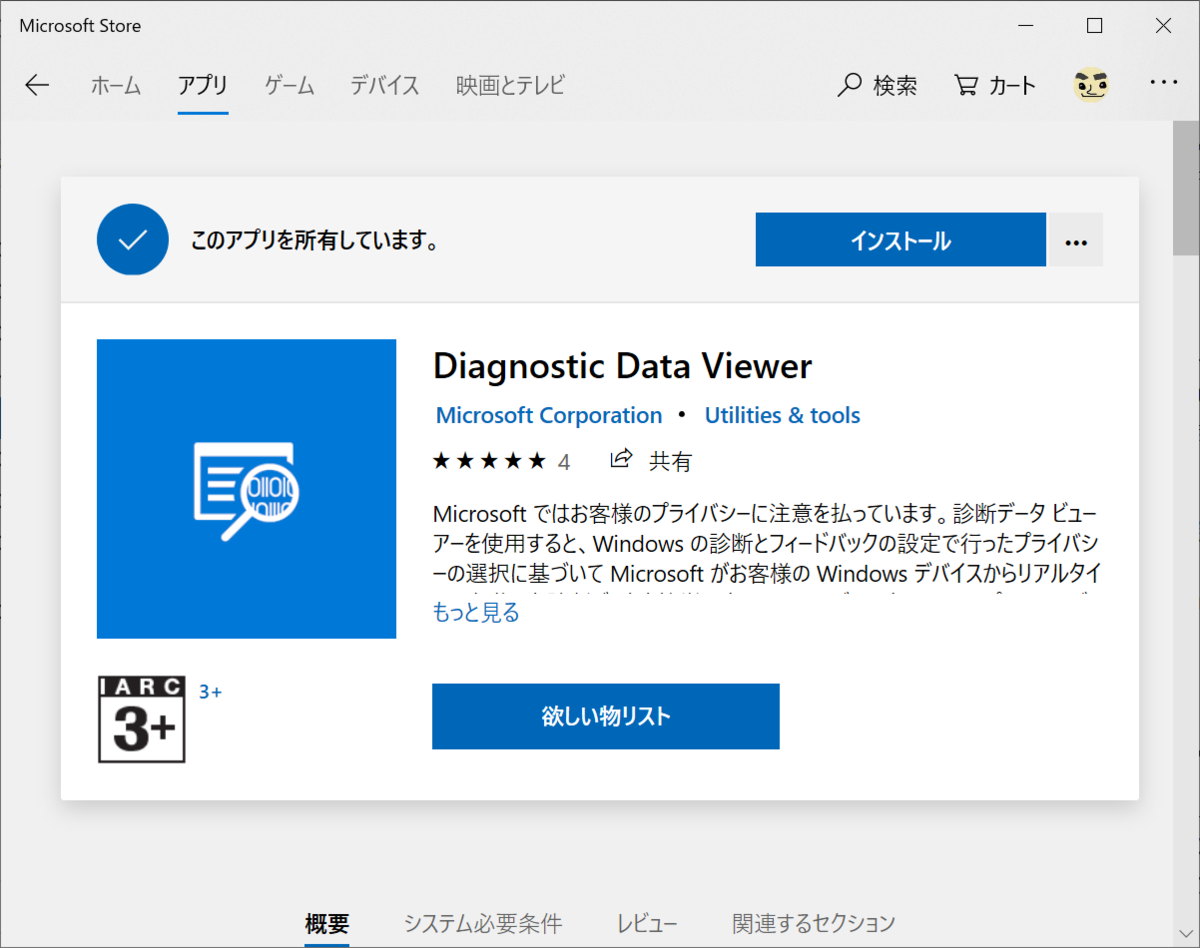Click the 共有 share button
The height and width of the screenshot is (948, 1200).
651,461
